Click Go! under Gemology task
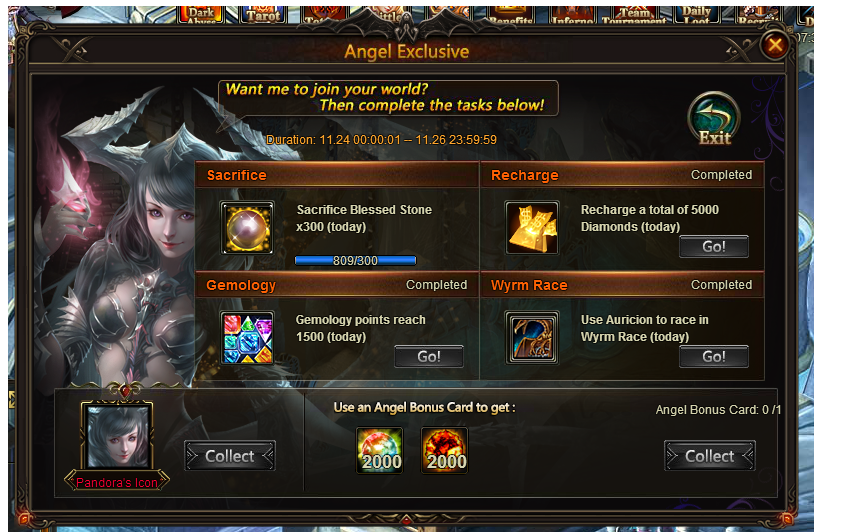 point(428,357)
